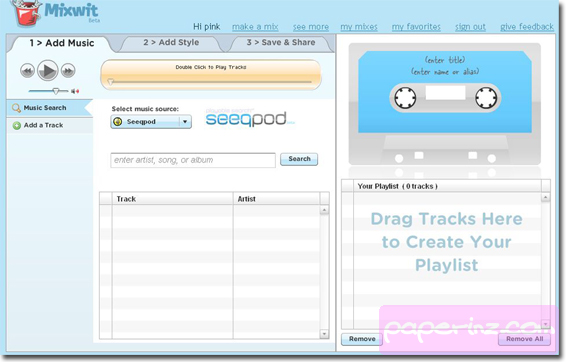Click the Mixwit bucket logo
The width and height of the screenshot is (570, 362).
pos(25,14)
